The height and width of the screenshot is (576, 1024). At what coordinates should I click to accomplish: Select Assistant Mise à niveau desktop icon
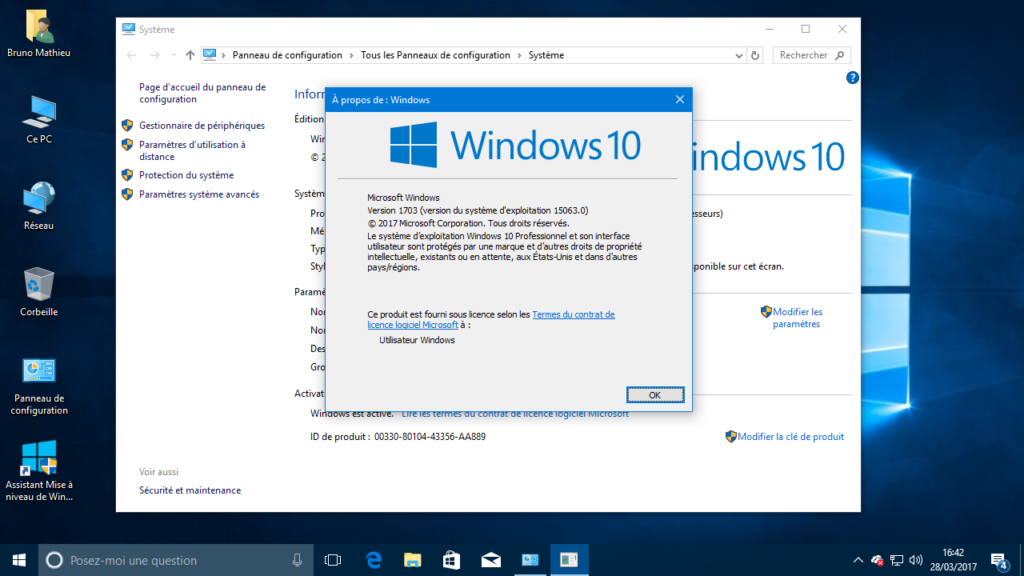click(39, 471)
